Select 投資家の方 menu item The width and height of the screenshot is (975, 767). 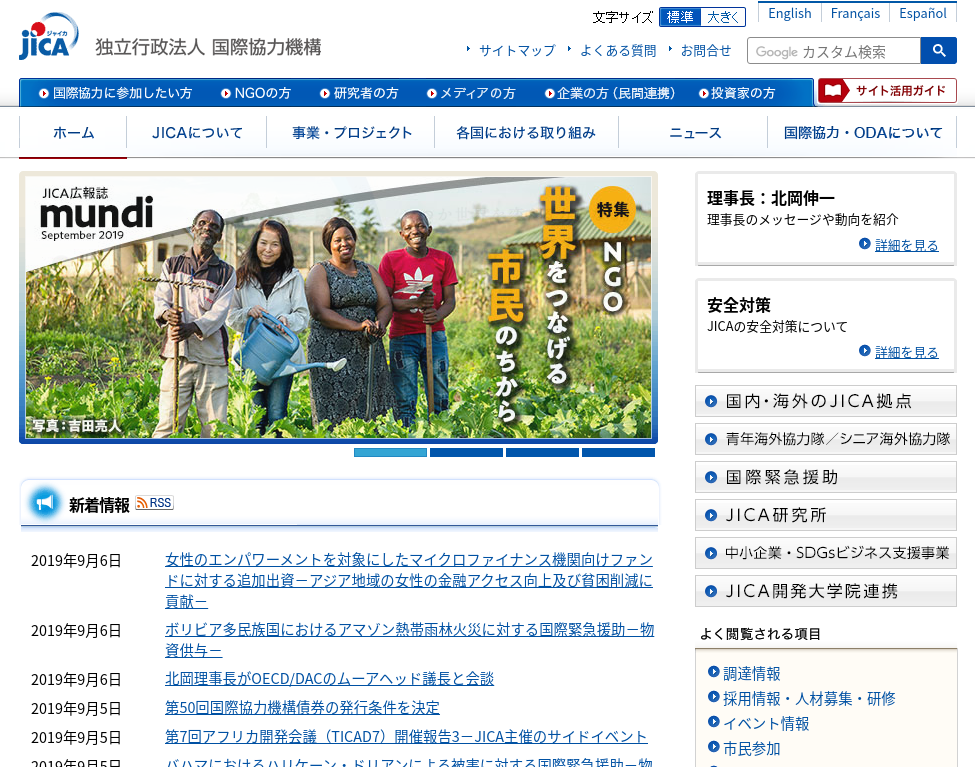coord(737,93)
